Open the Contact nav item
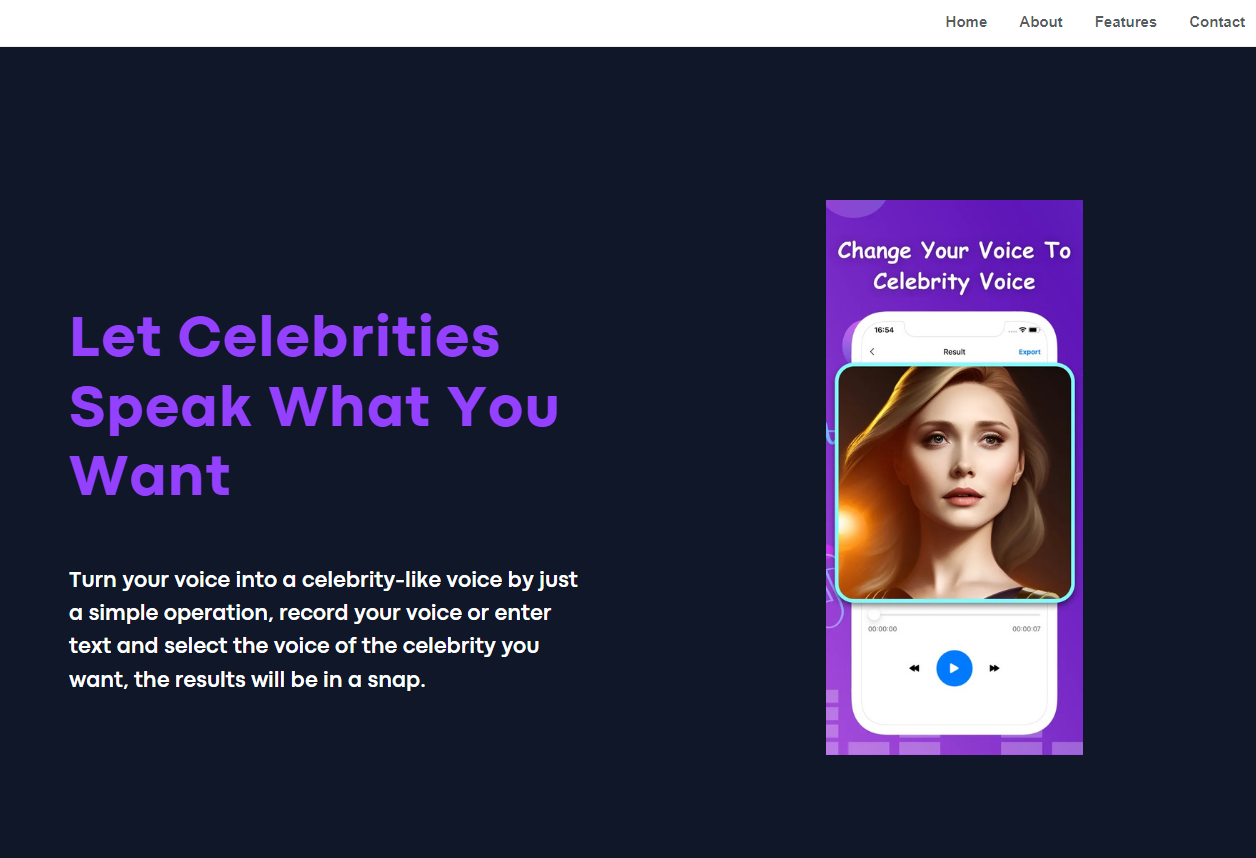 1217,22
